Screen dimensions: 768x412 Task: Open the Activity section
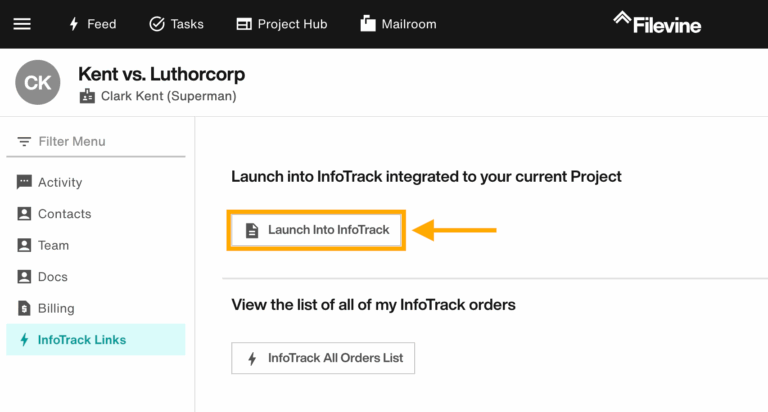click(96, 182)
